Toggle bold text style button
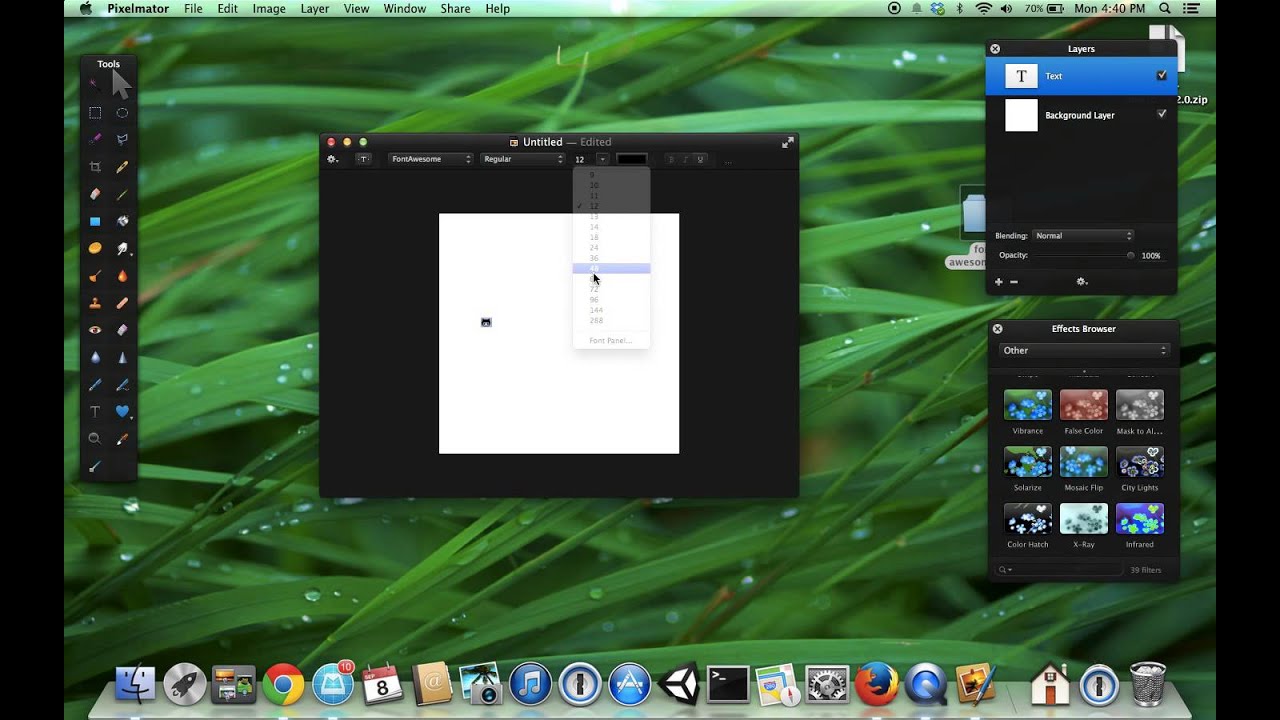The width and height of the screenshot is (1280, 720). coord(672,159)
